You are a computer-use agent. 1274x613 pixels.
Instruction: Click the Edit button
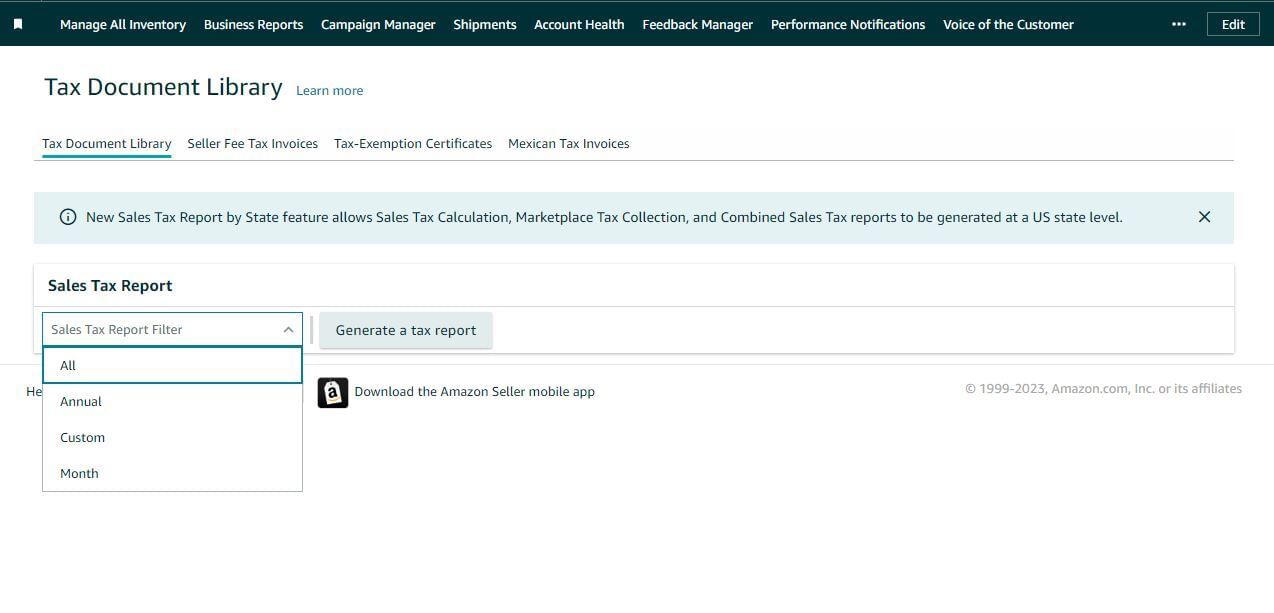coord(1233,24)
